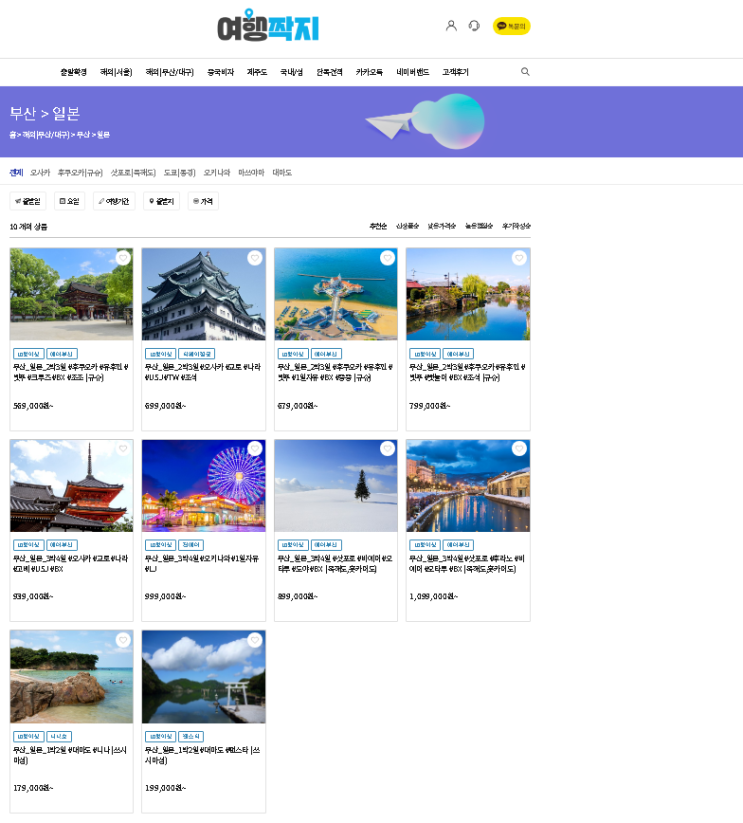Open the shrine photo of 569,000원 tour
This screenshot has height=823, width=743.
[x=71, y=294]
